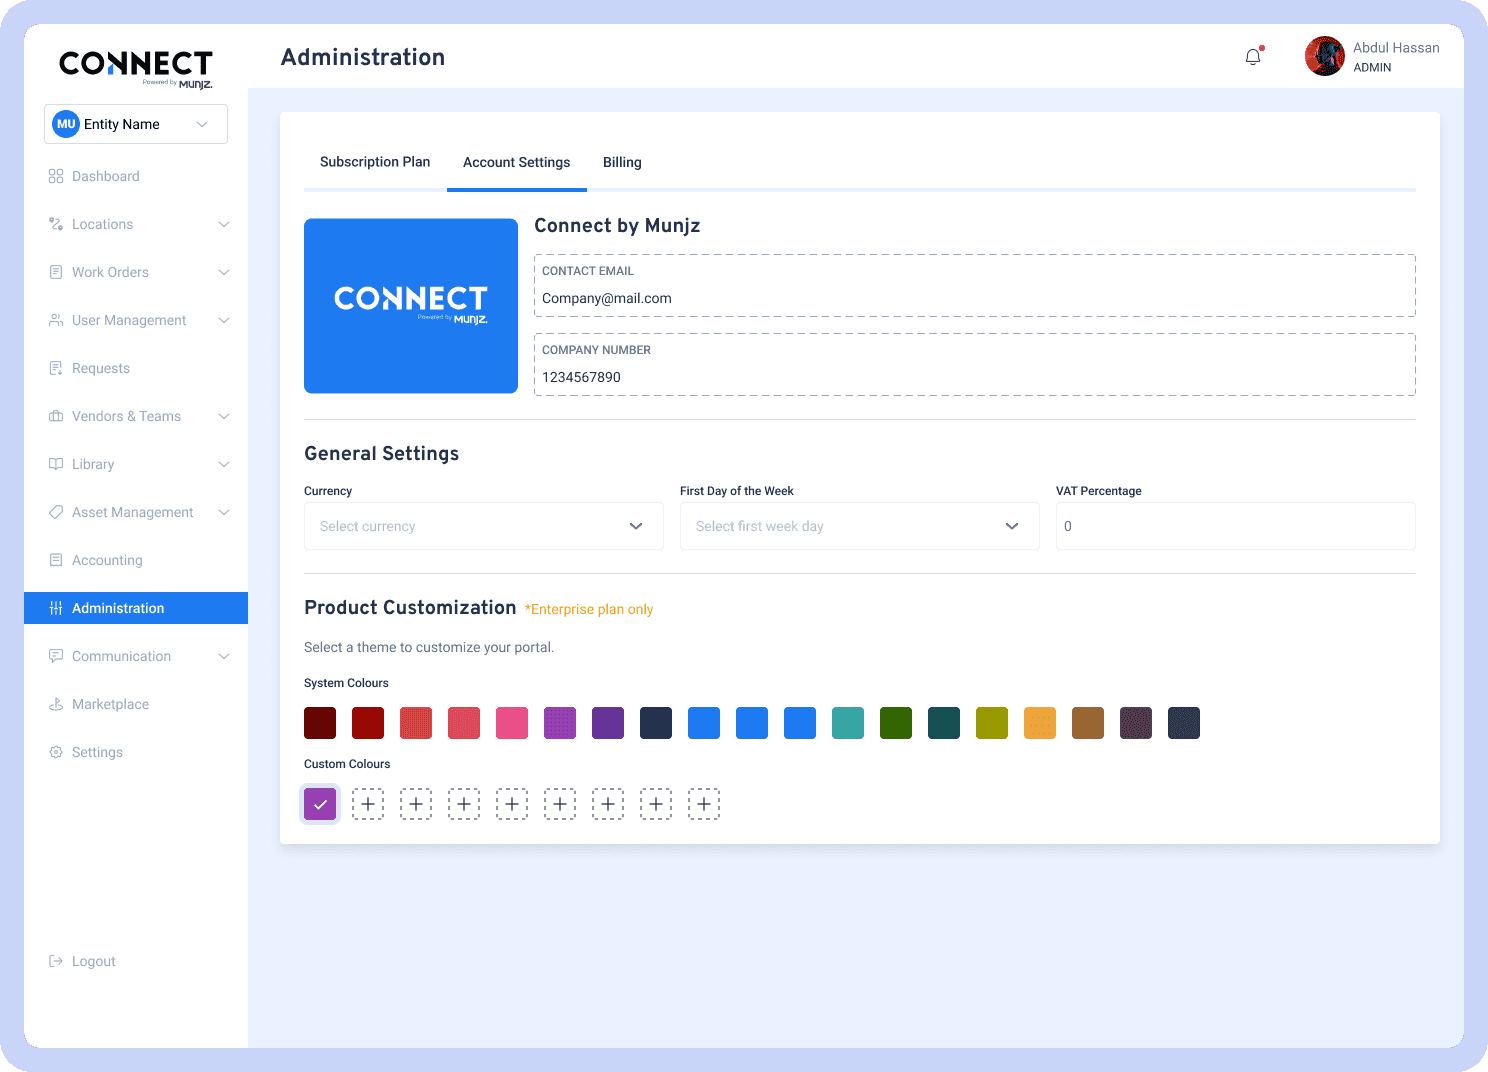Switch to the Subscription Plan tab
Screen dimensions: 1488x1072
[x=375, y=162]
